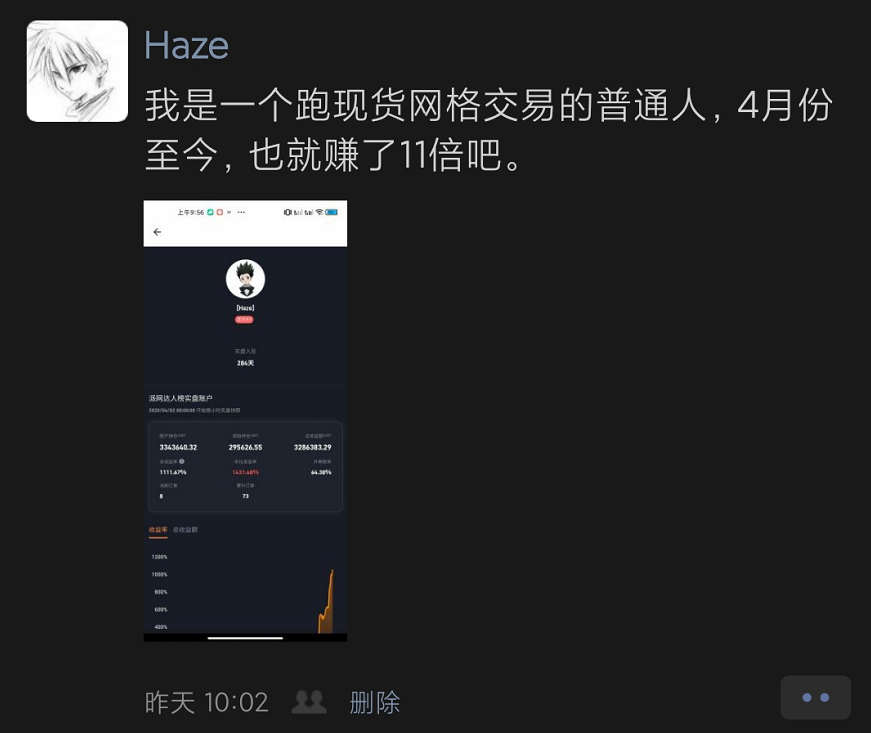
Task: Tap the blue battery icon in the status bar
Action: pyautogui.click(x=332, y=212)
